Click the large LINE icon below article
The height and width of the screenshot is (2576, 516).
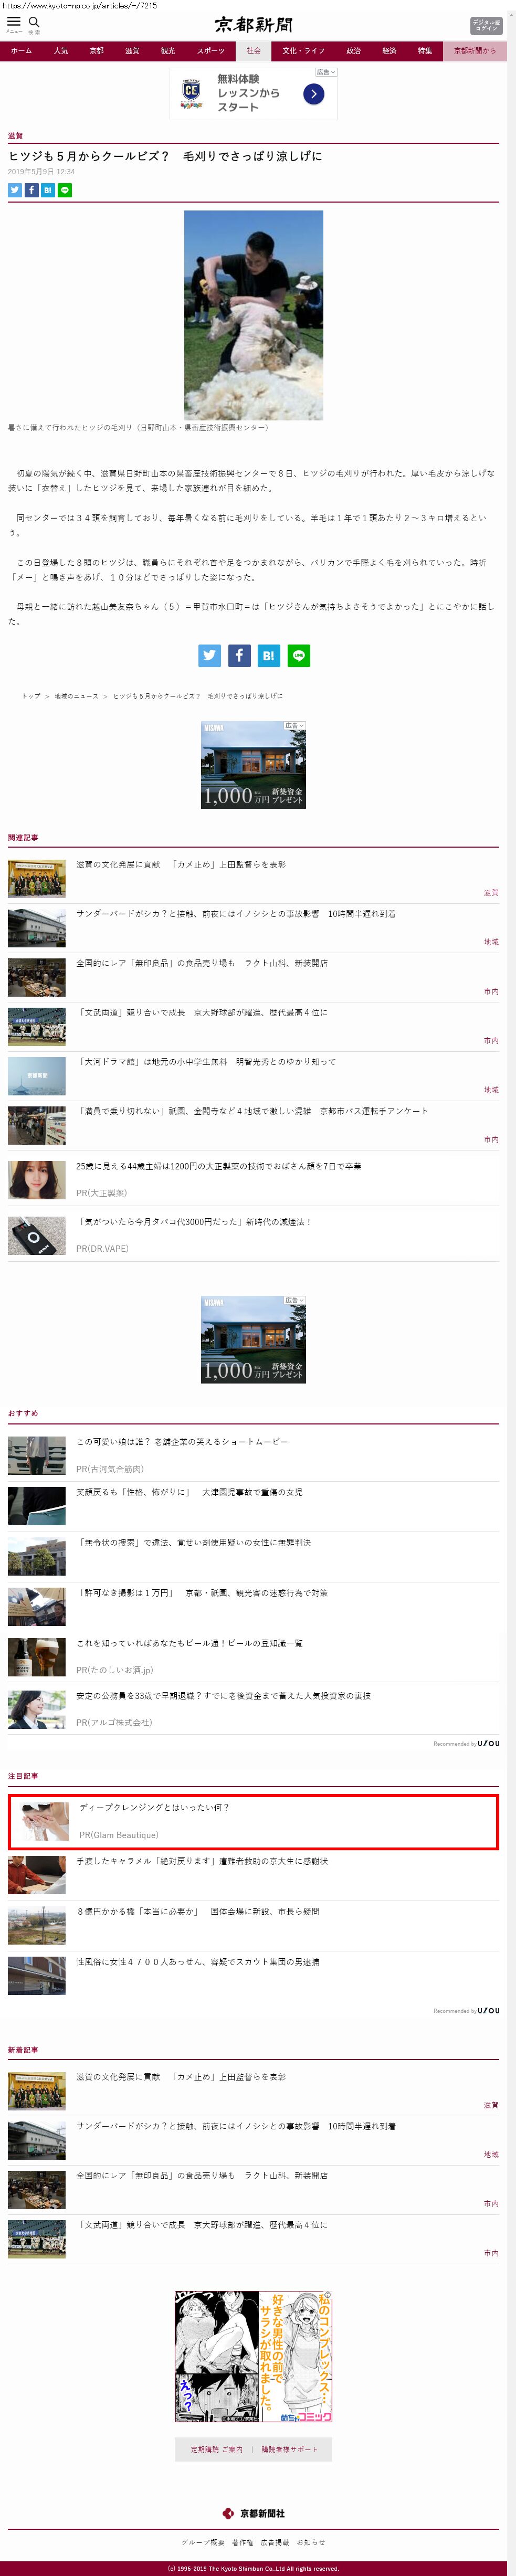click(x=299, y=655)
